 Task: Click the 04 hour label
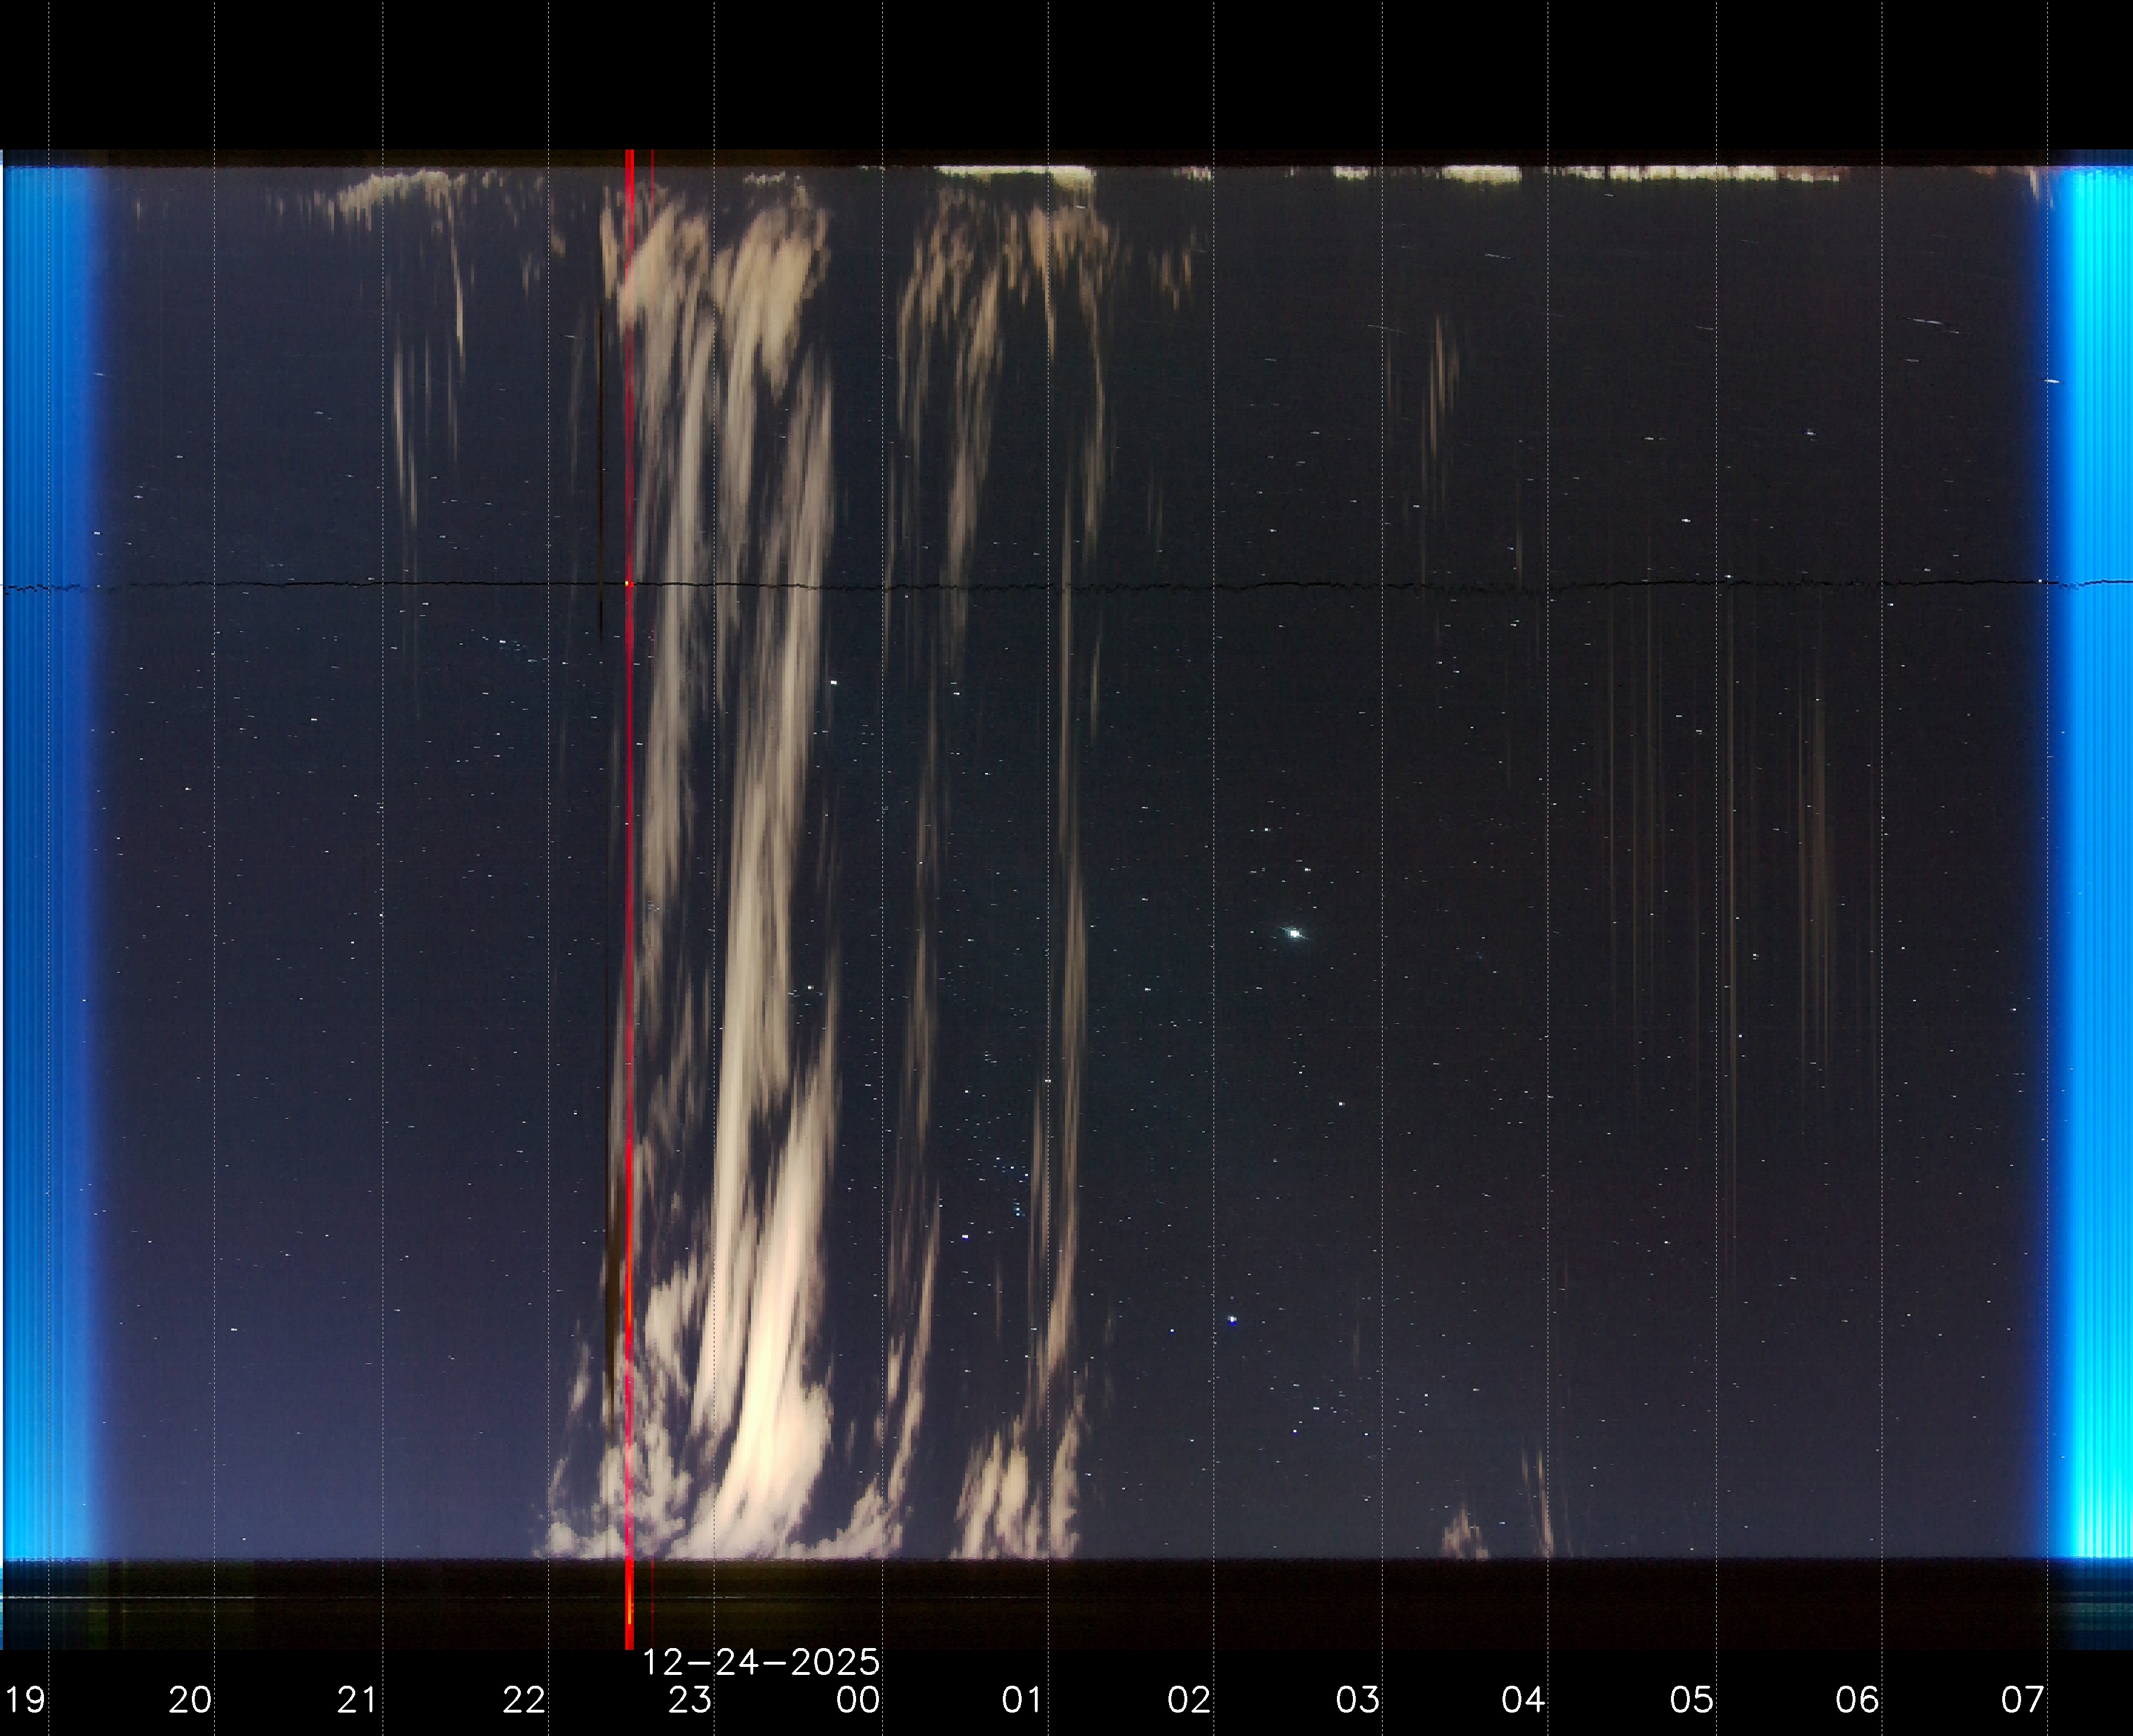(x=1523, y=1699)
